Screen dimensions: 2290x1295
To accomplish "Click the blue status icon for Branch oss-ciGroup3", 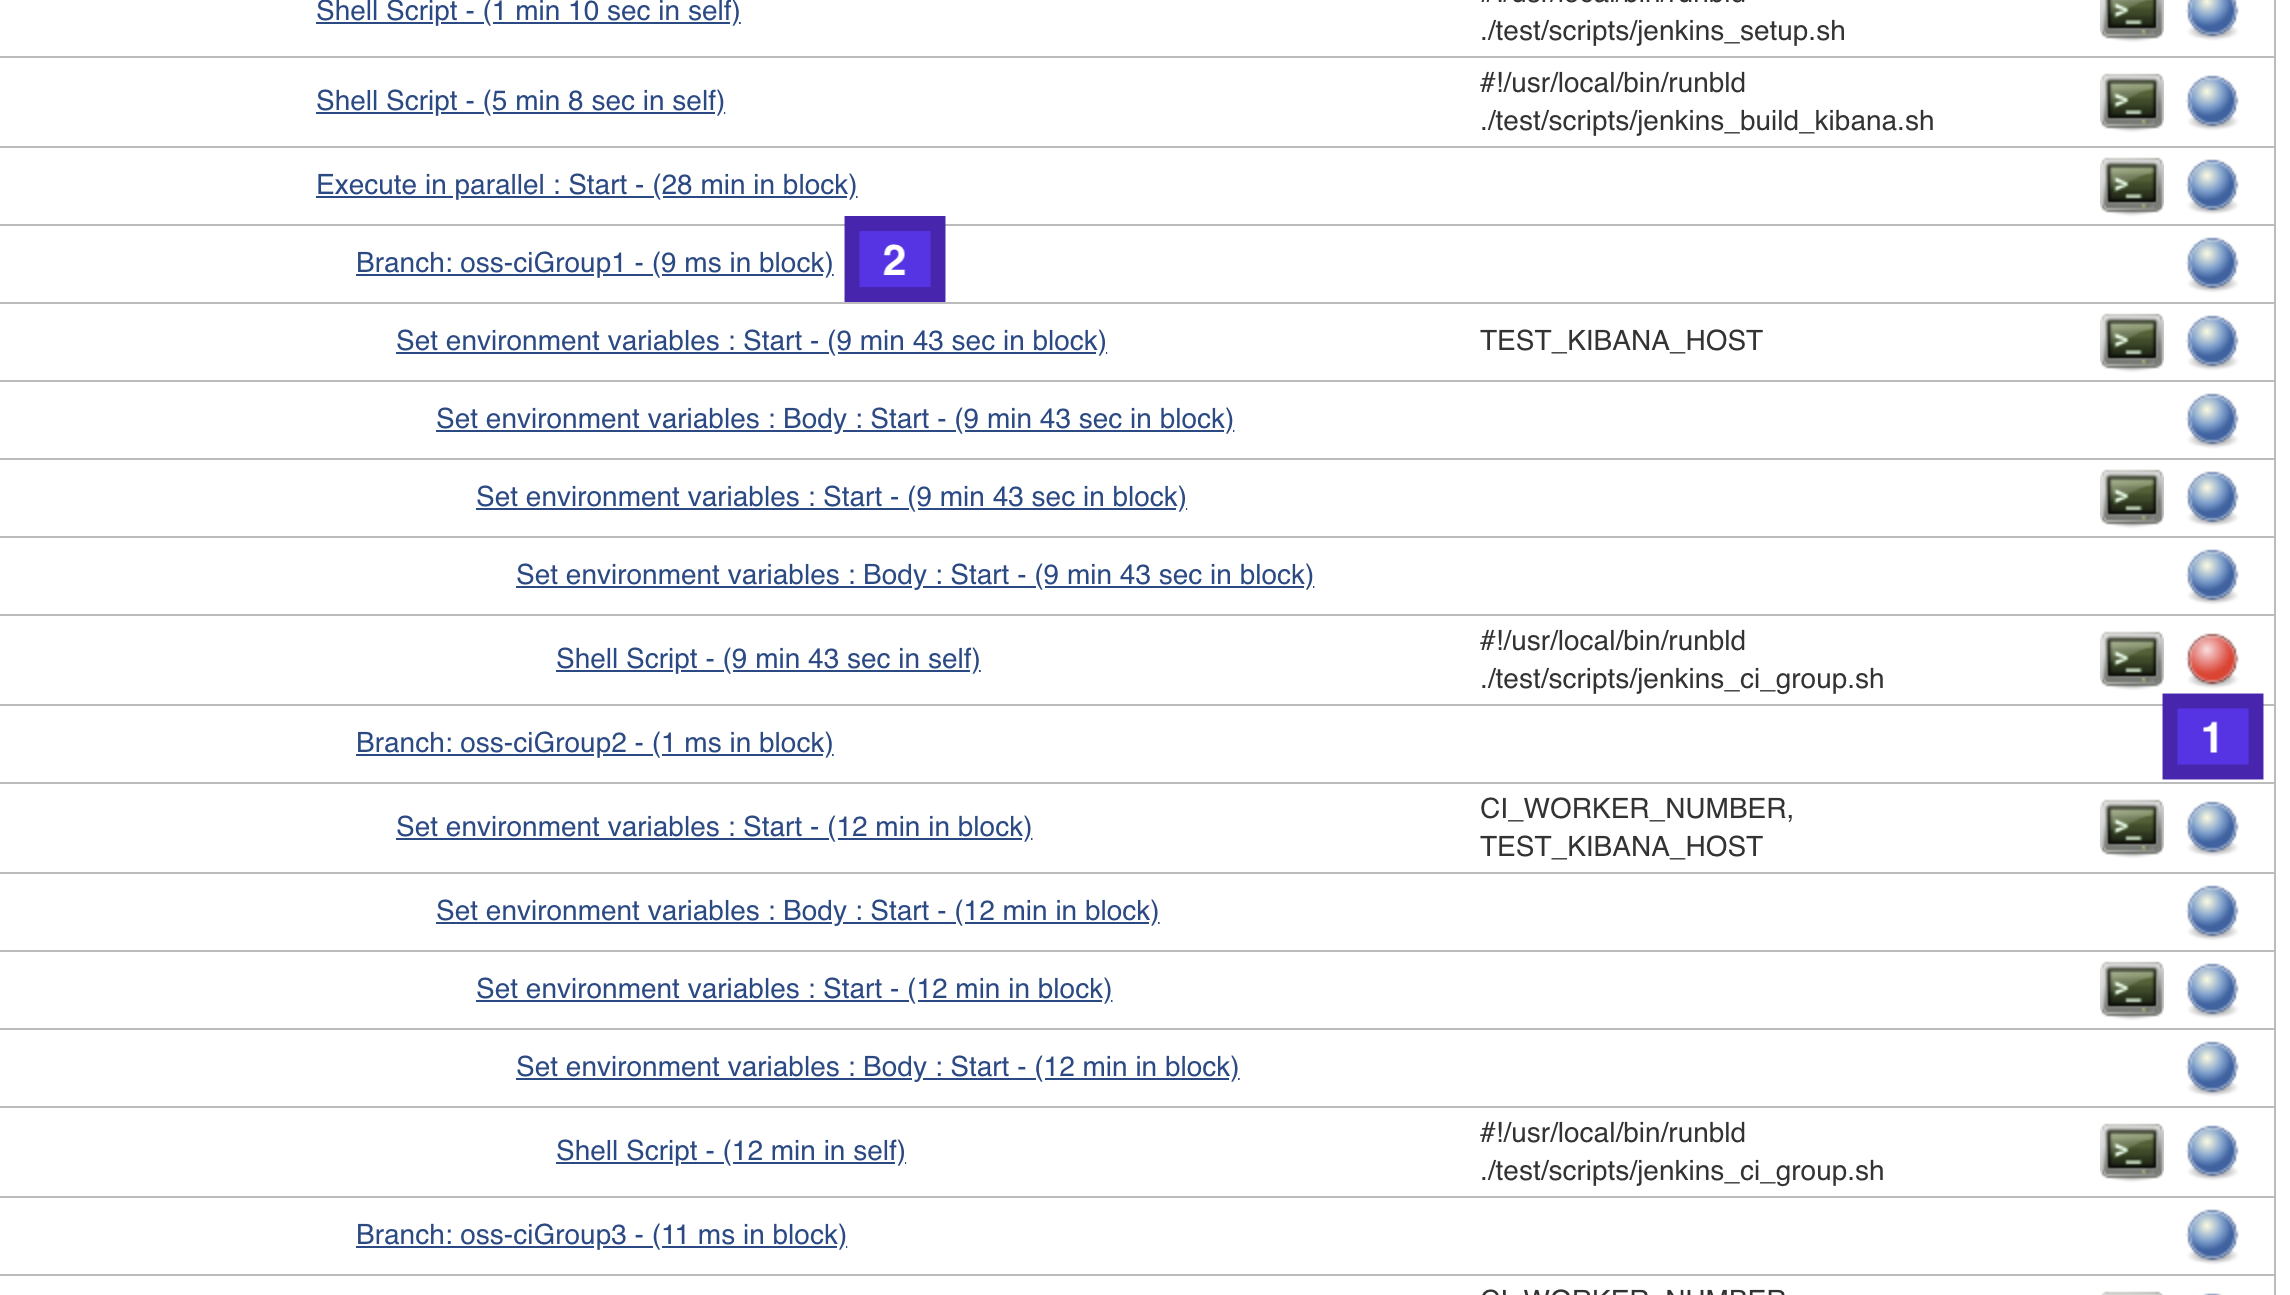I will (2211, 1234).
